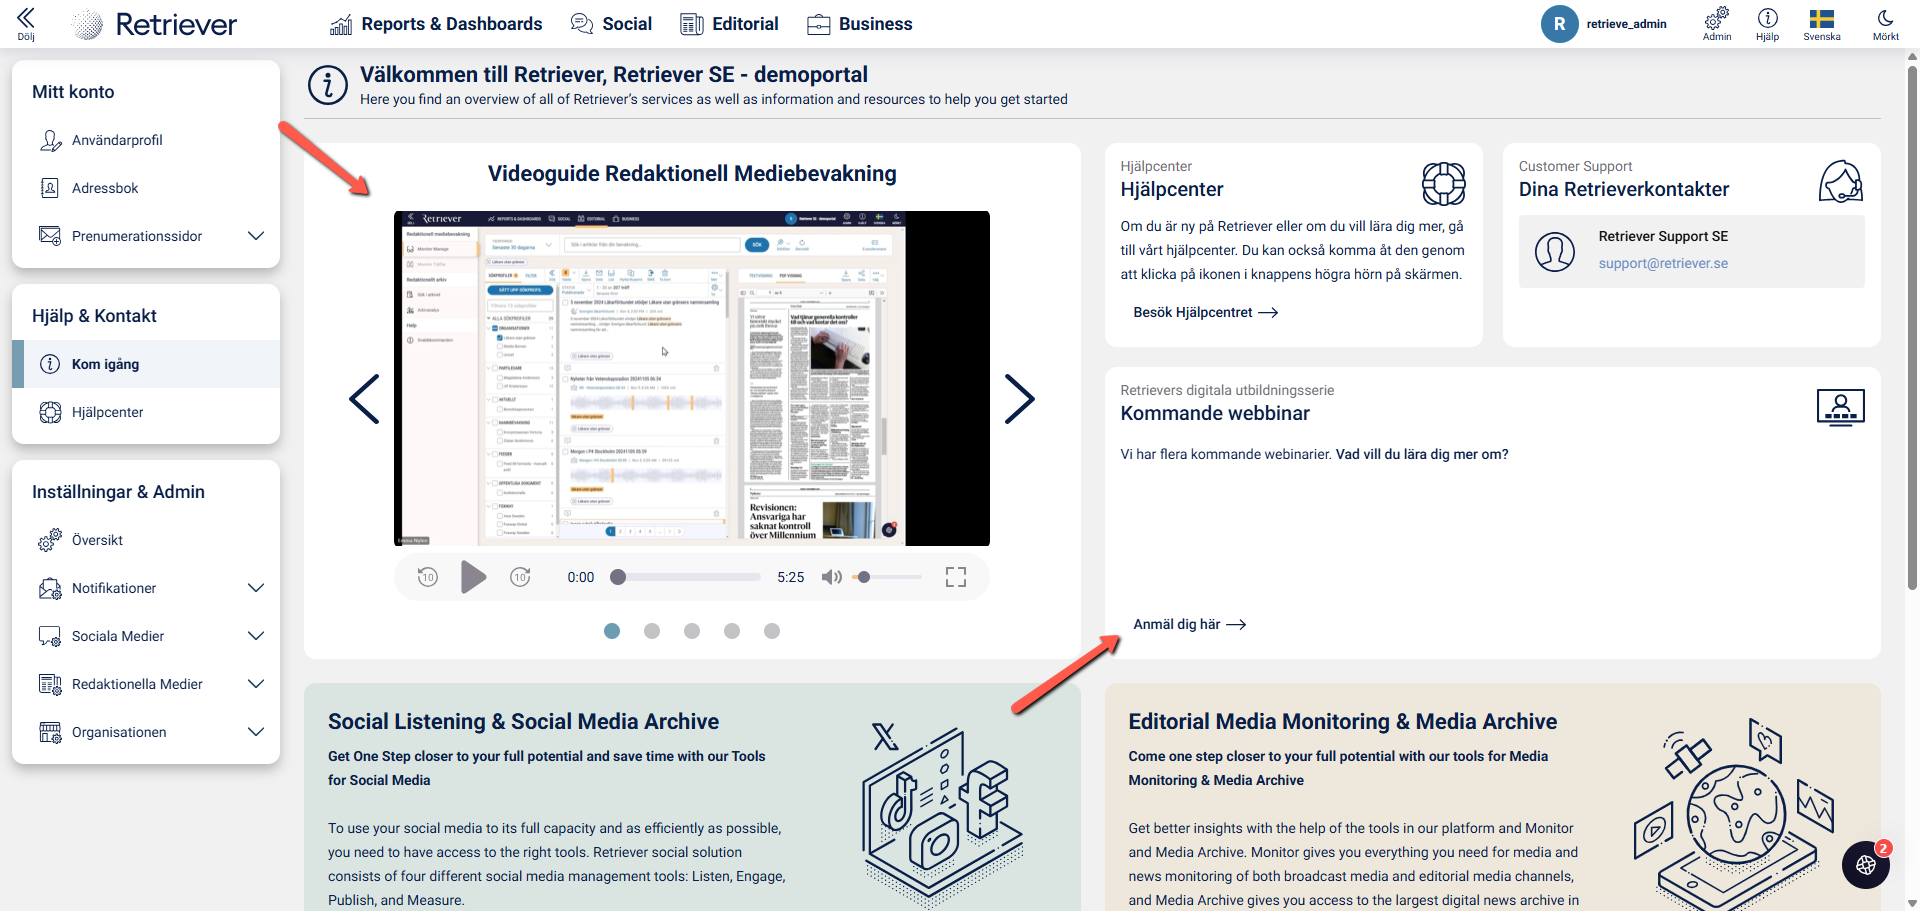The width and height of the screenshot is (1920, 911).
Task: Click the video guide preview thumbnail
Action: (x=692, y=378)
